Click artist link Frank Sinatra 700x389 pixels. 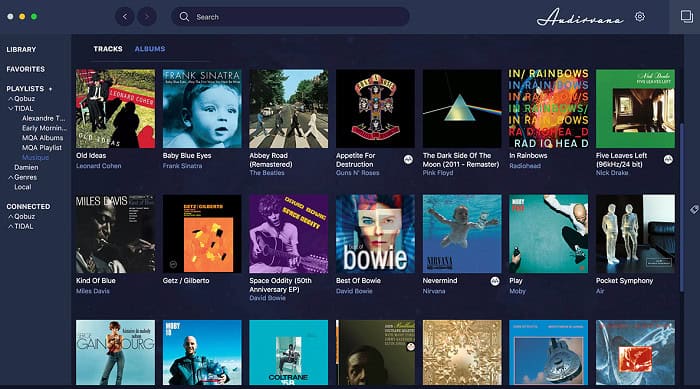[x=182, y=166]
